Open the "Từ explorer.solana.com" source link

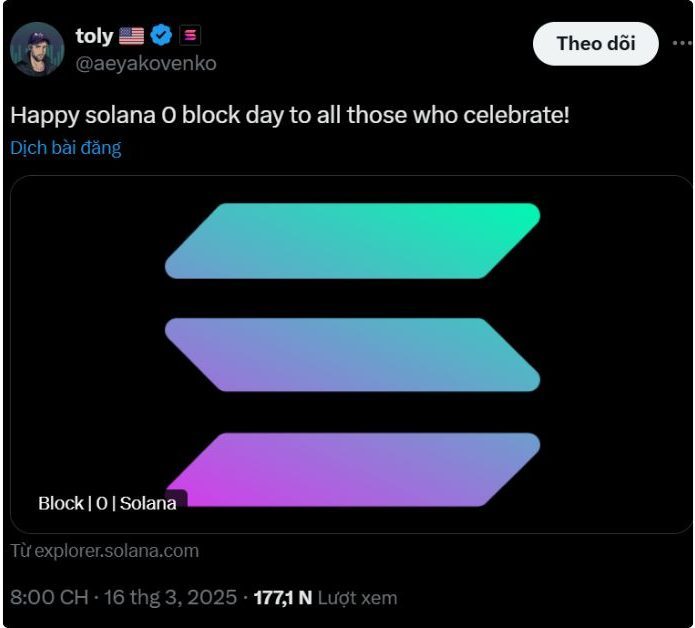tap(105, 551)
